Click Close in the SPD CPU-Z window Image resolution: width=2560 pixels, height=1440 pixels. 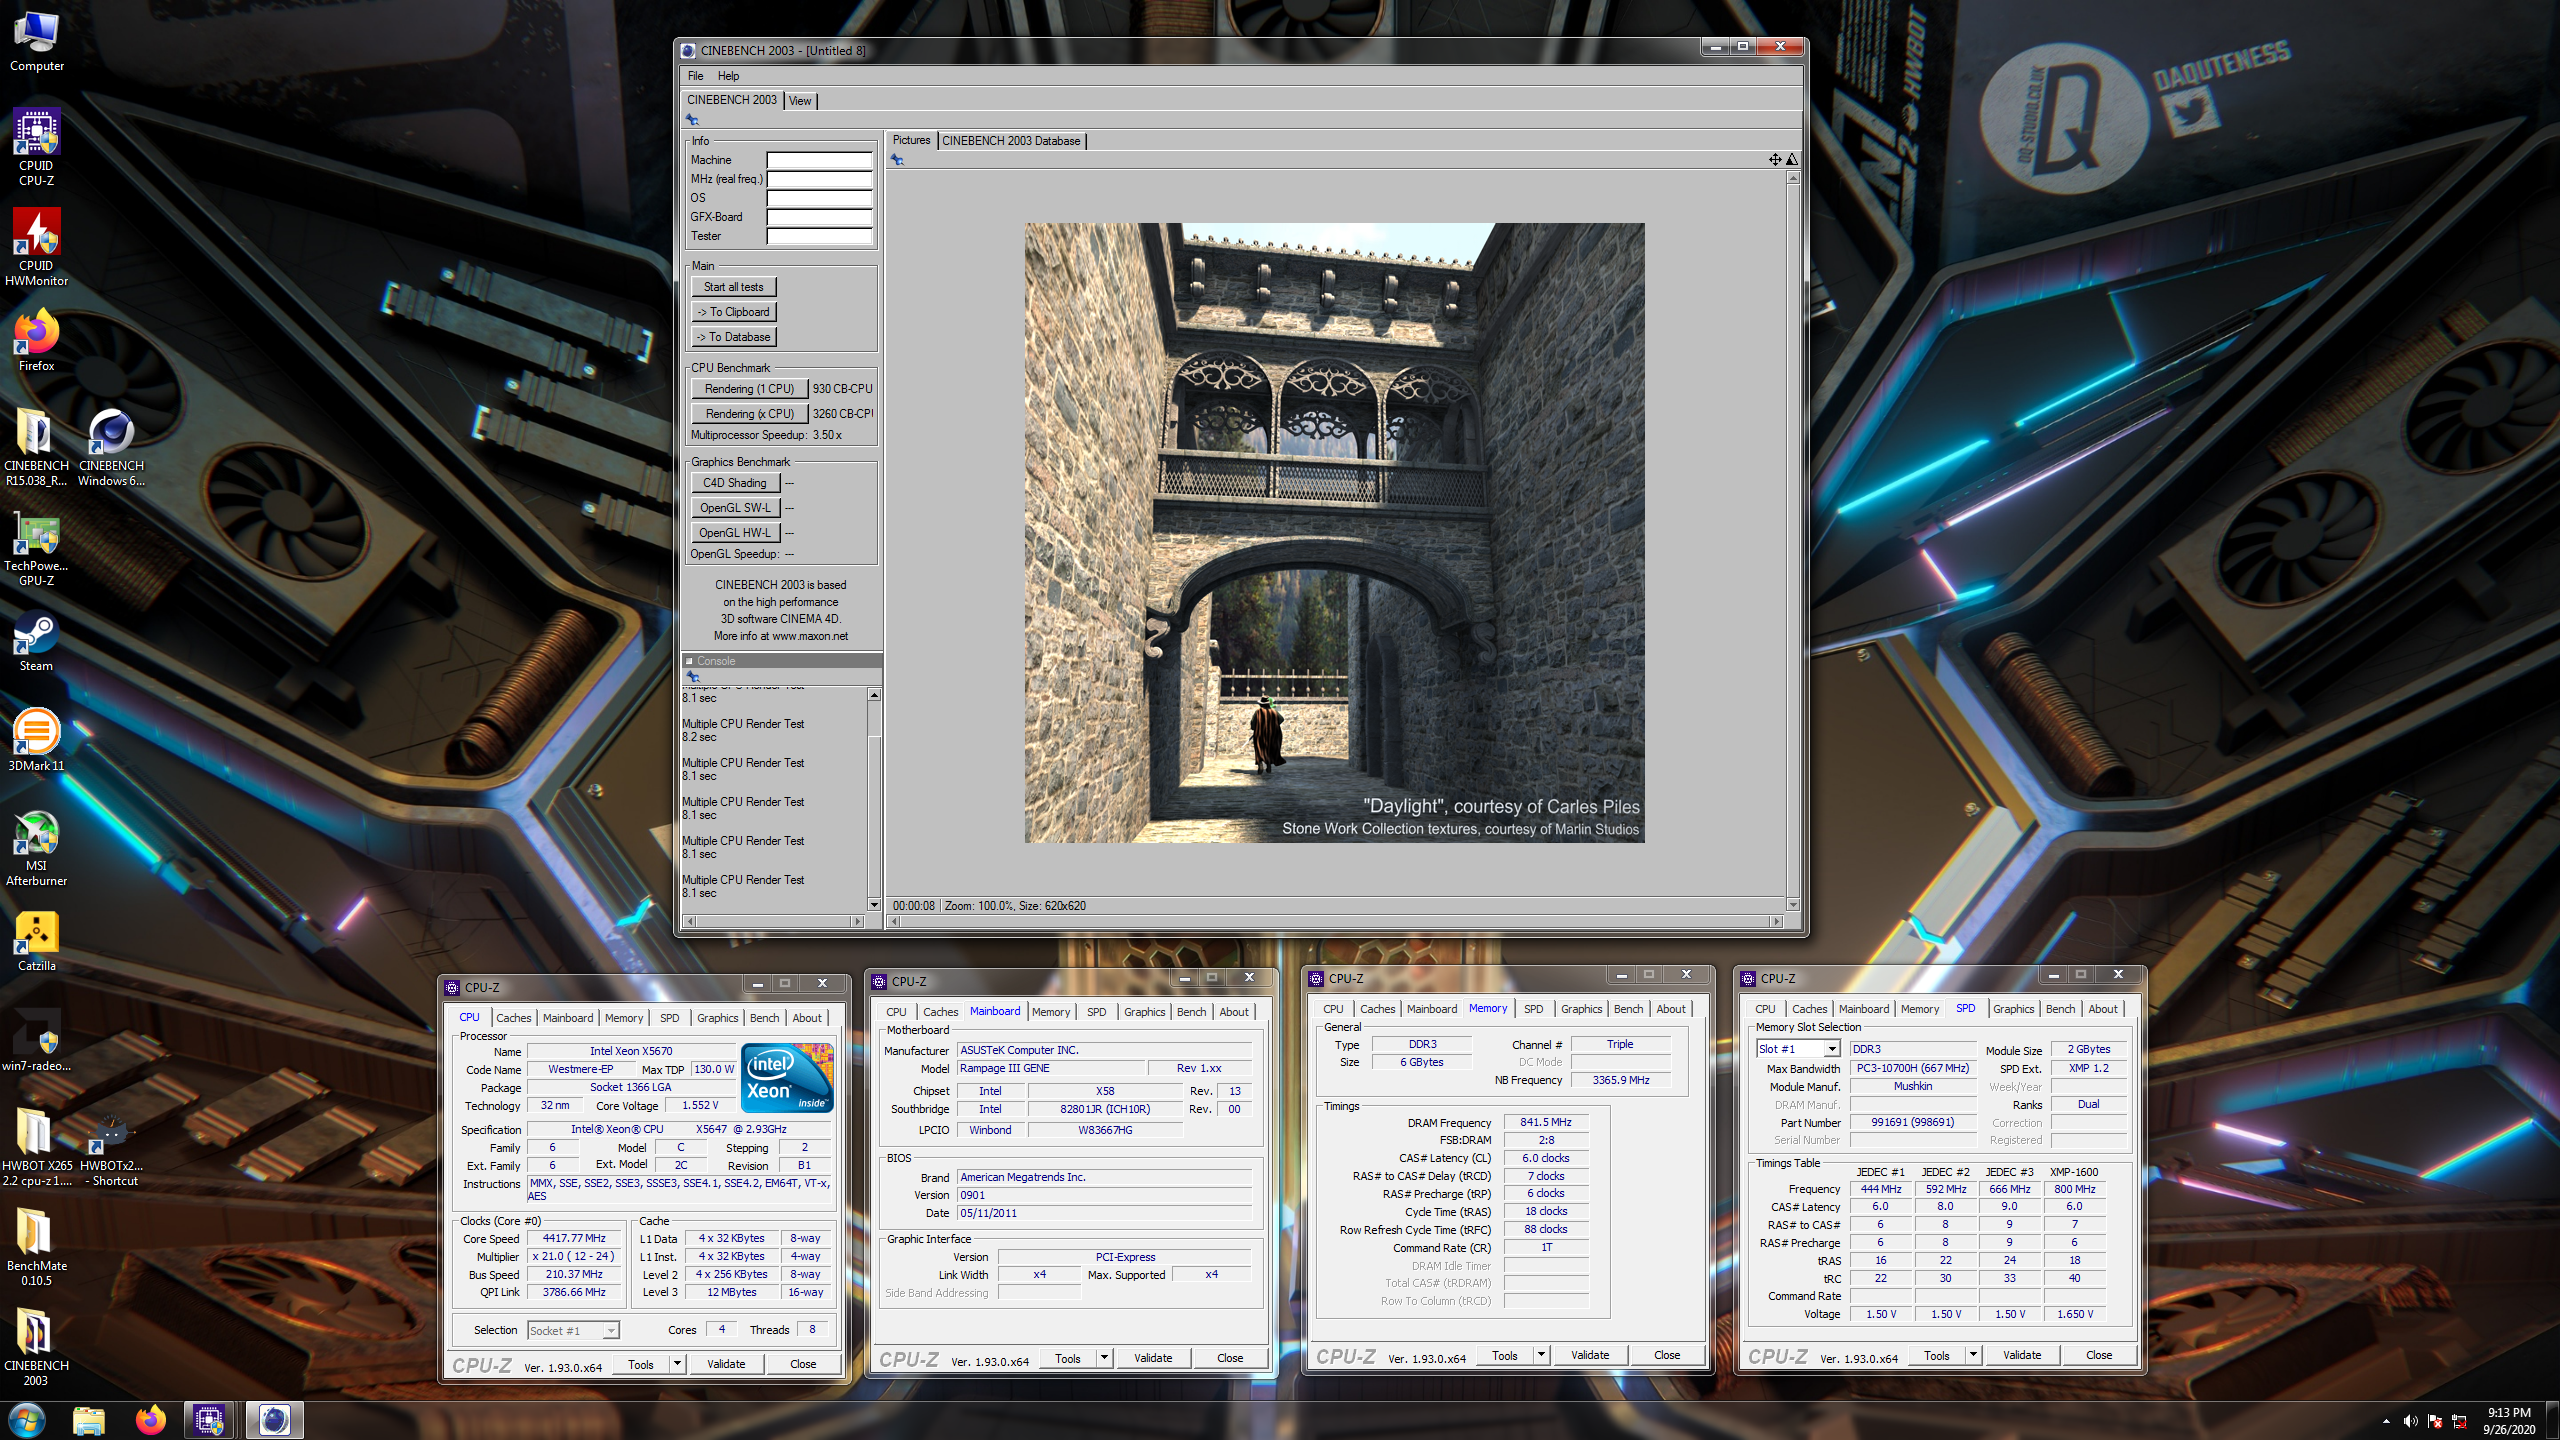coord(2099,1355)
